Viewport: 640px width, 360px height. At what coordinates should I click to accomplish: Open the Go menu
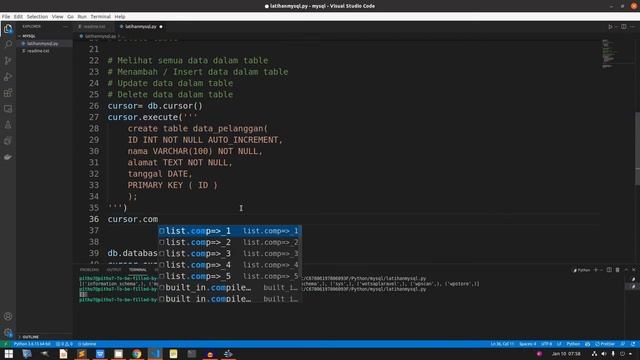[70, 17]
